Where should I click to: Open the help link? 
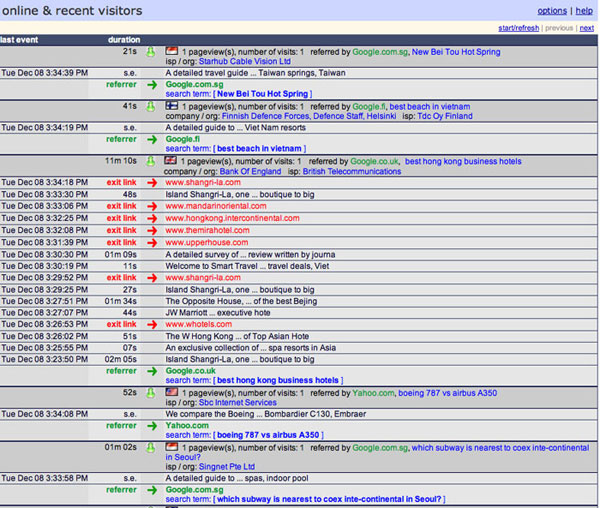(x=584, y=10)
